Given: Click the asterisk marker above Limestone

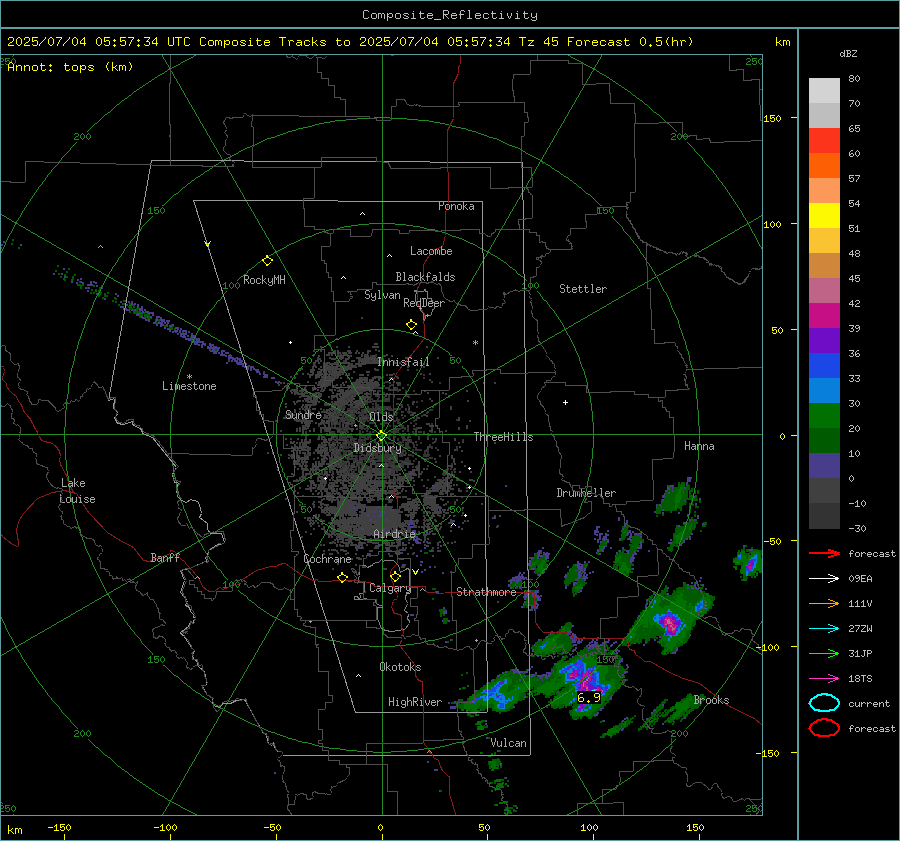Looking at the screenshot, I should (x=189, y=377).
